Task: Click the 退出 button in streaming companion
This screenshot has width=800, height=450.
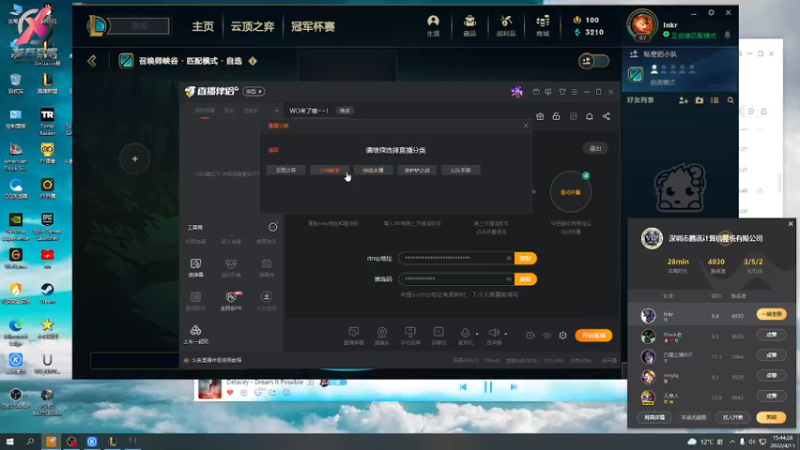Action: 595,148
